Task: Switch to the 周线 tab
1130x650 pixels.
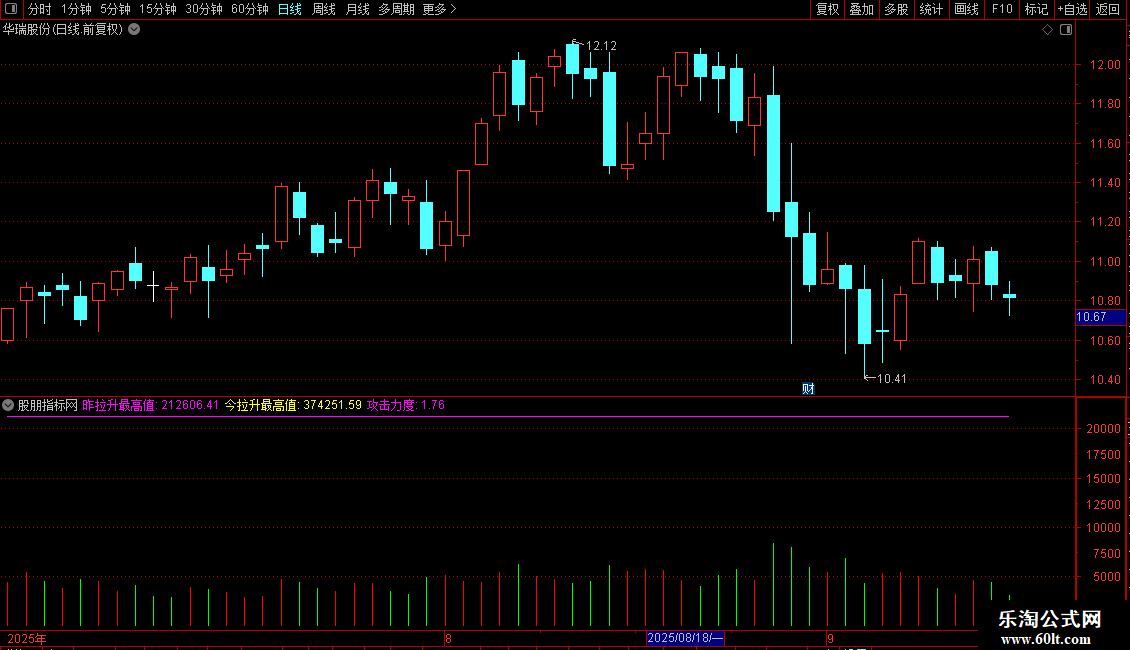Action: pyautogui.click(x=324, y=9)
